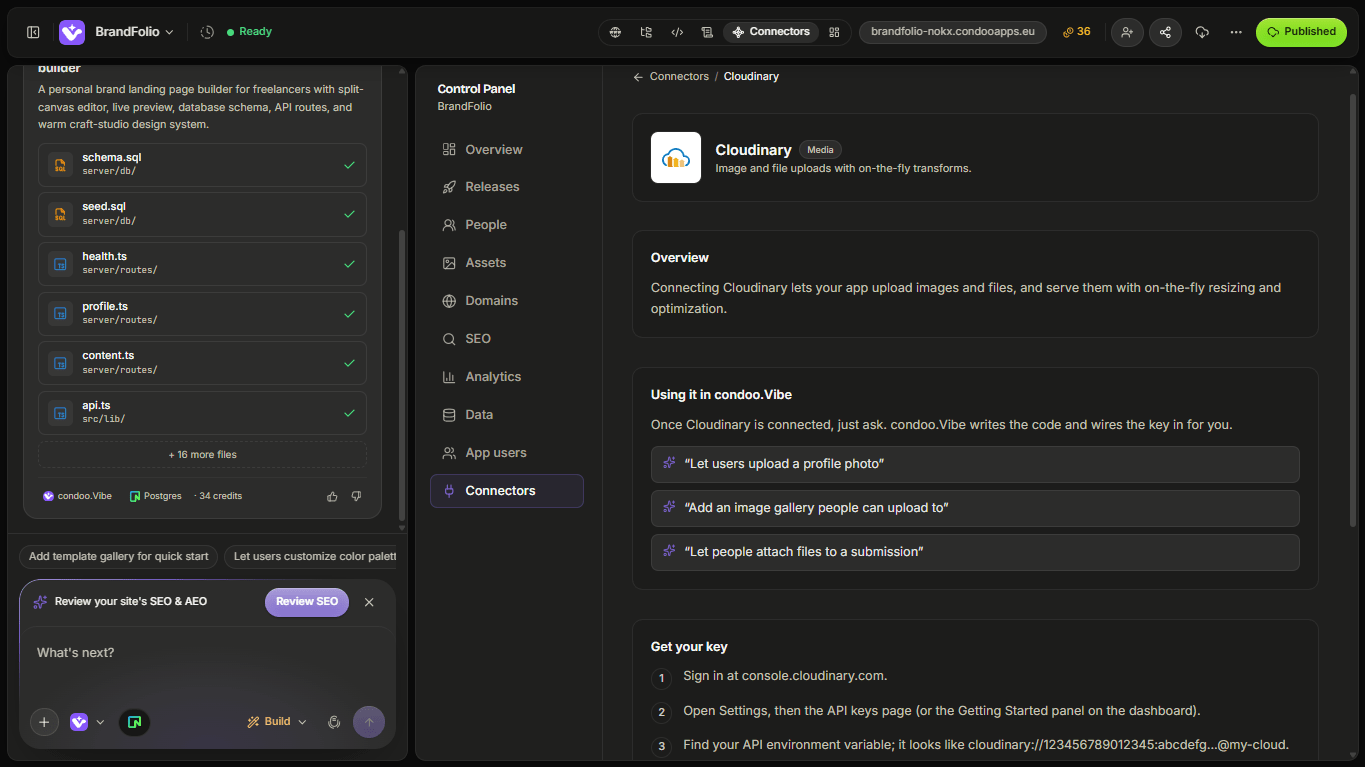Open the content.ts file card
The image size is (1365, 767).
[x=202, y=363]
